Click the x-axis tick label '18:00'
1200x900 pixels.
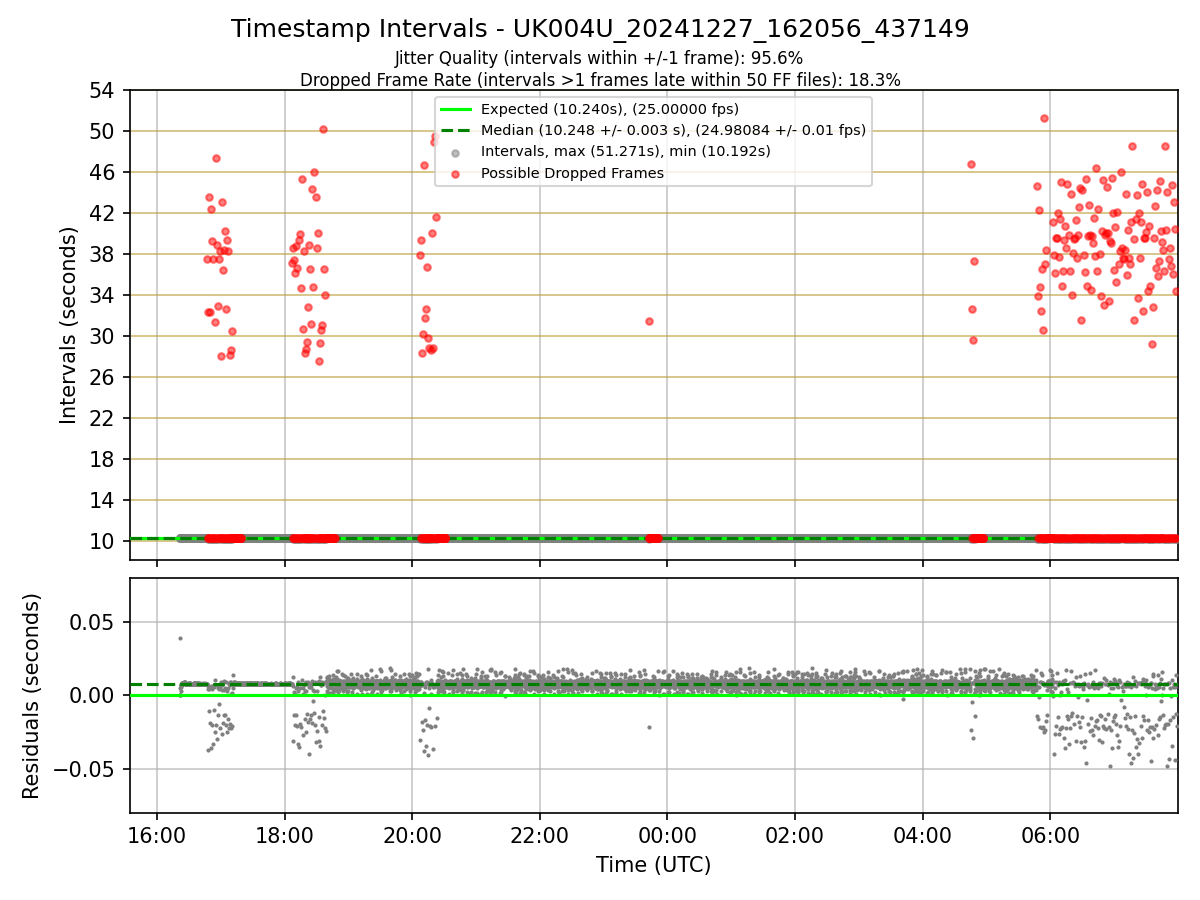(285, 835)
